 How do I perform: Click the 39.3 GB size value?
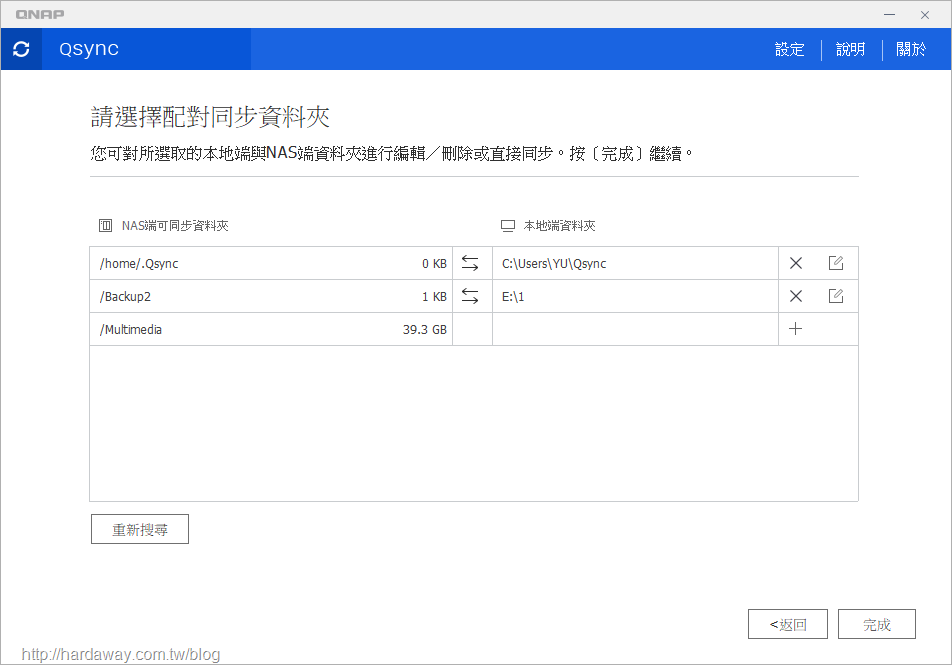tap(424, 329)
